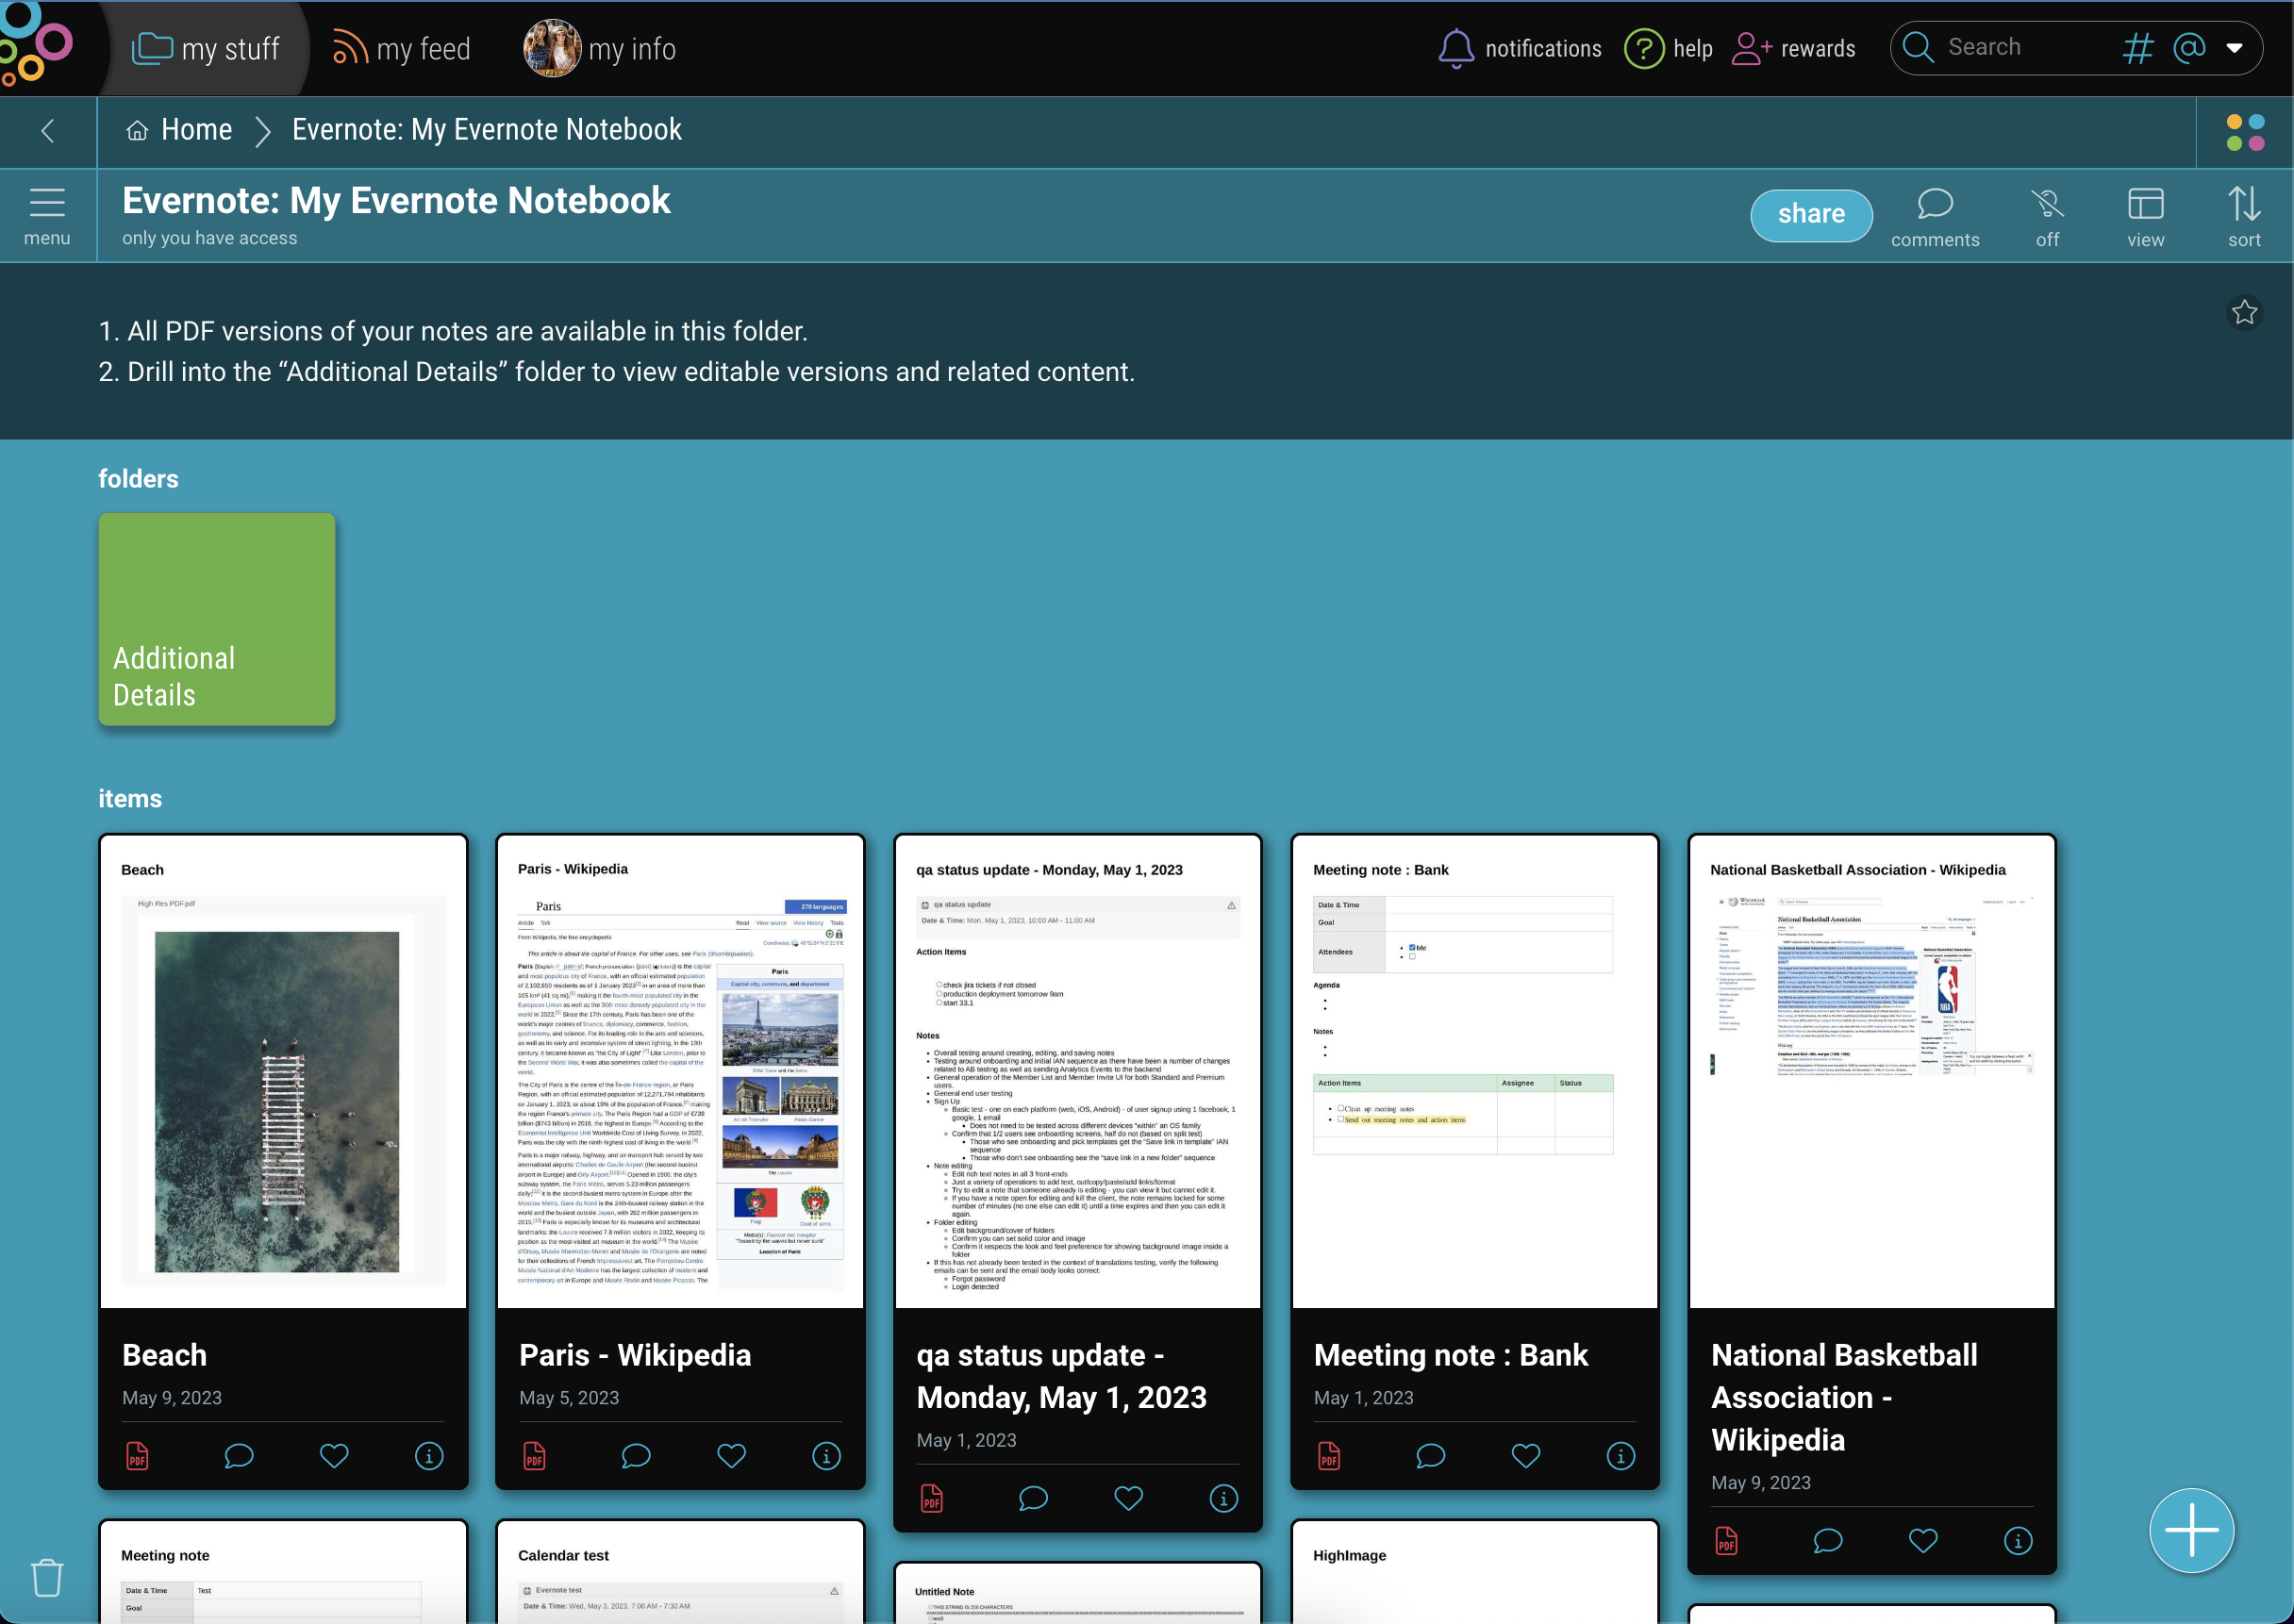Open notifications

click(1519, 48)
